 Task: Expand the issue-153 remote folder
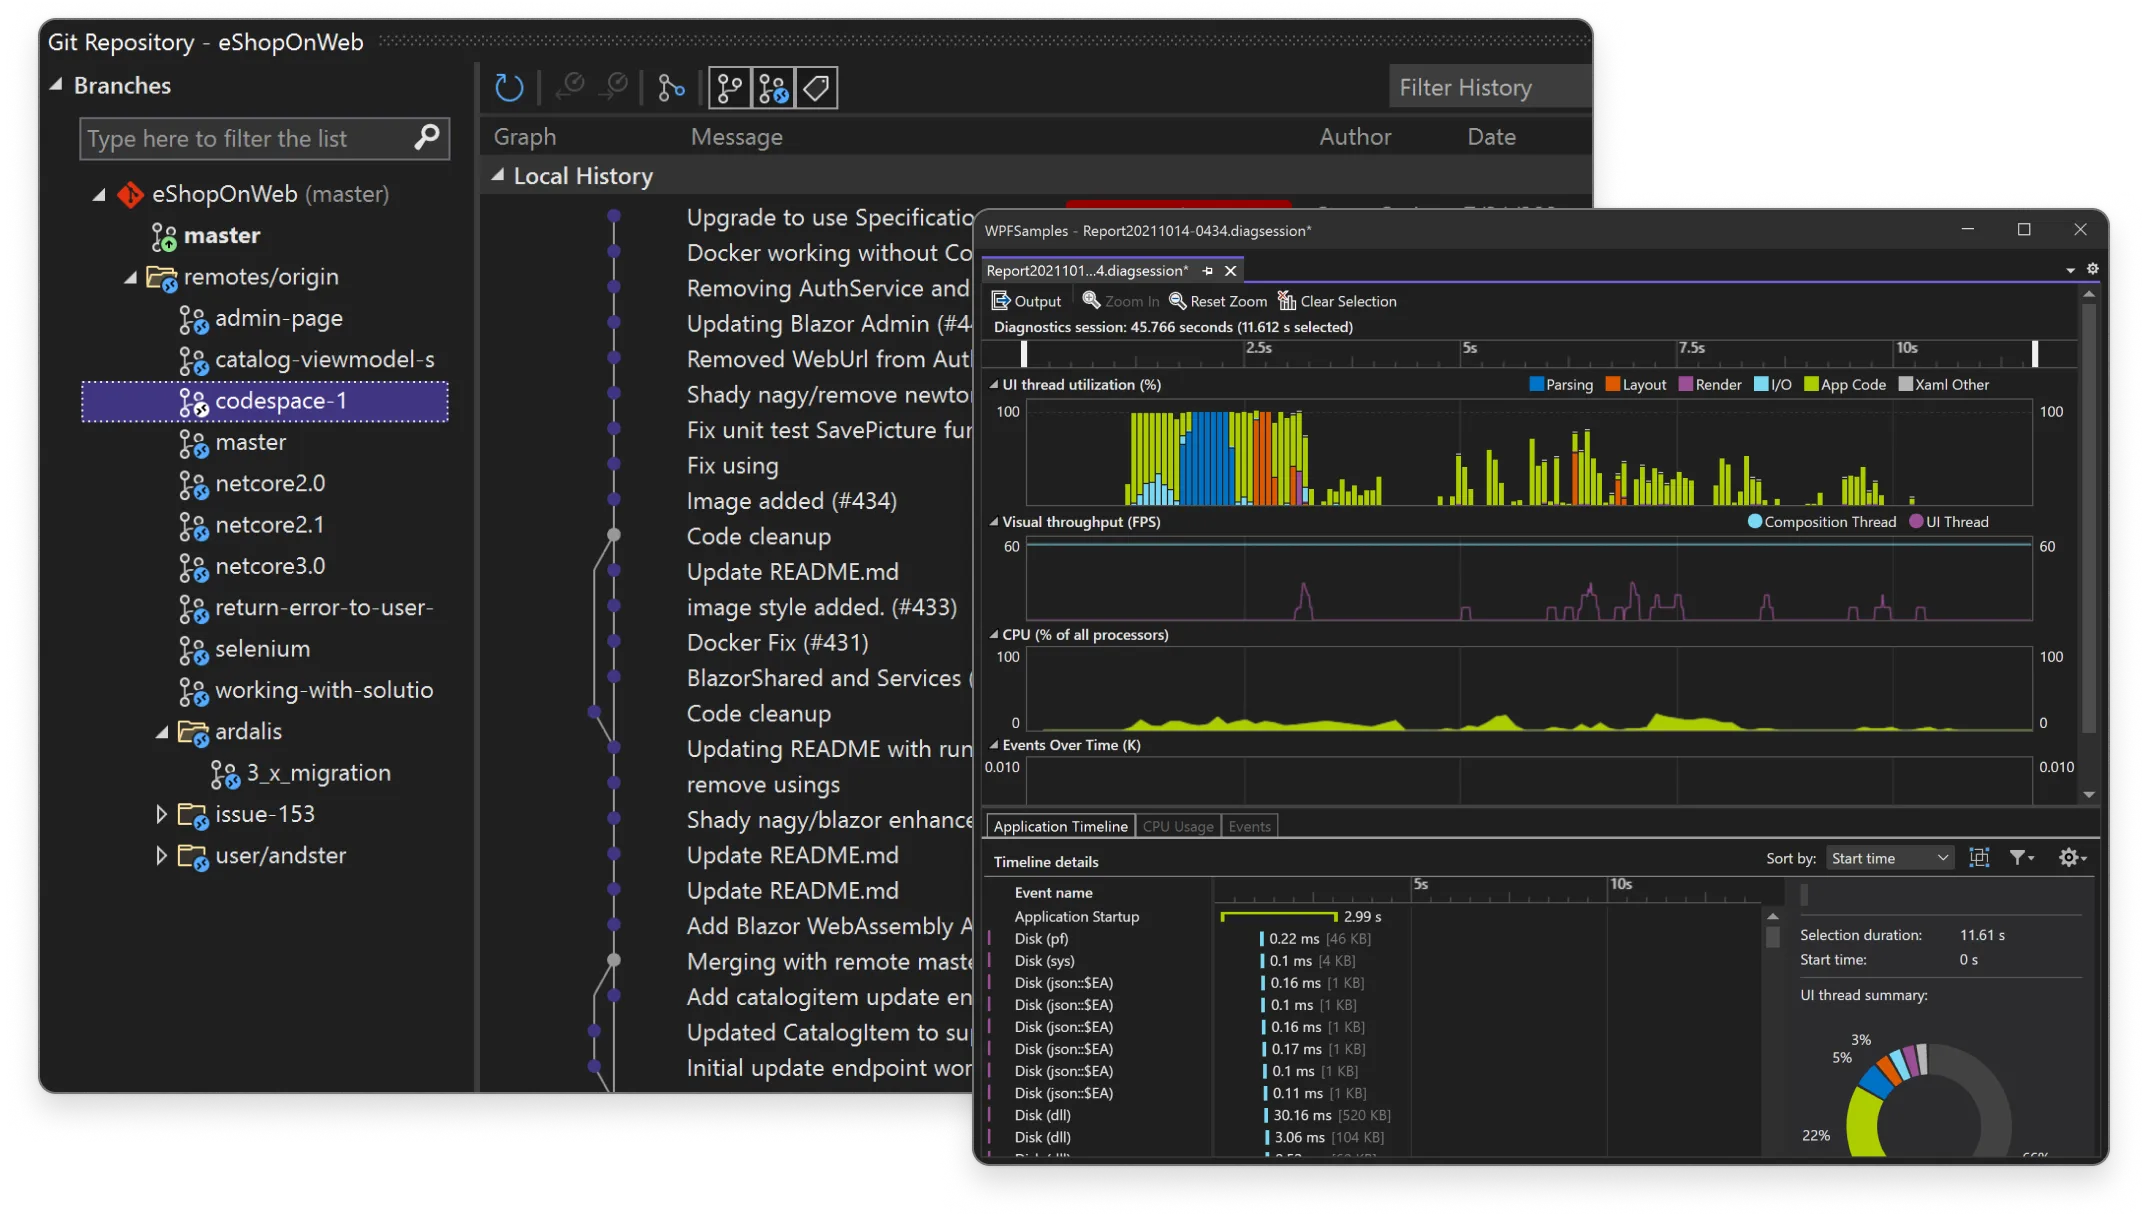tap(163, 814)
